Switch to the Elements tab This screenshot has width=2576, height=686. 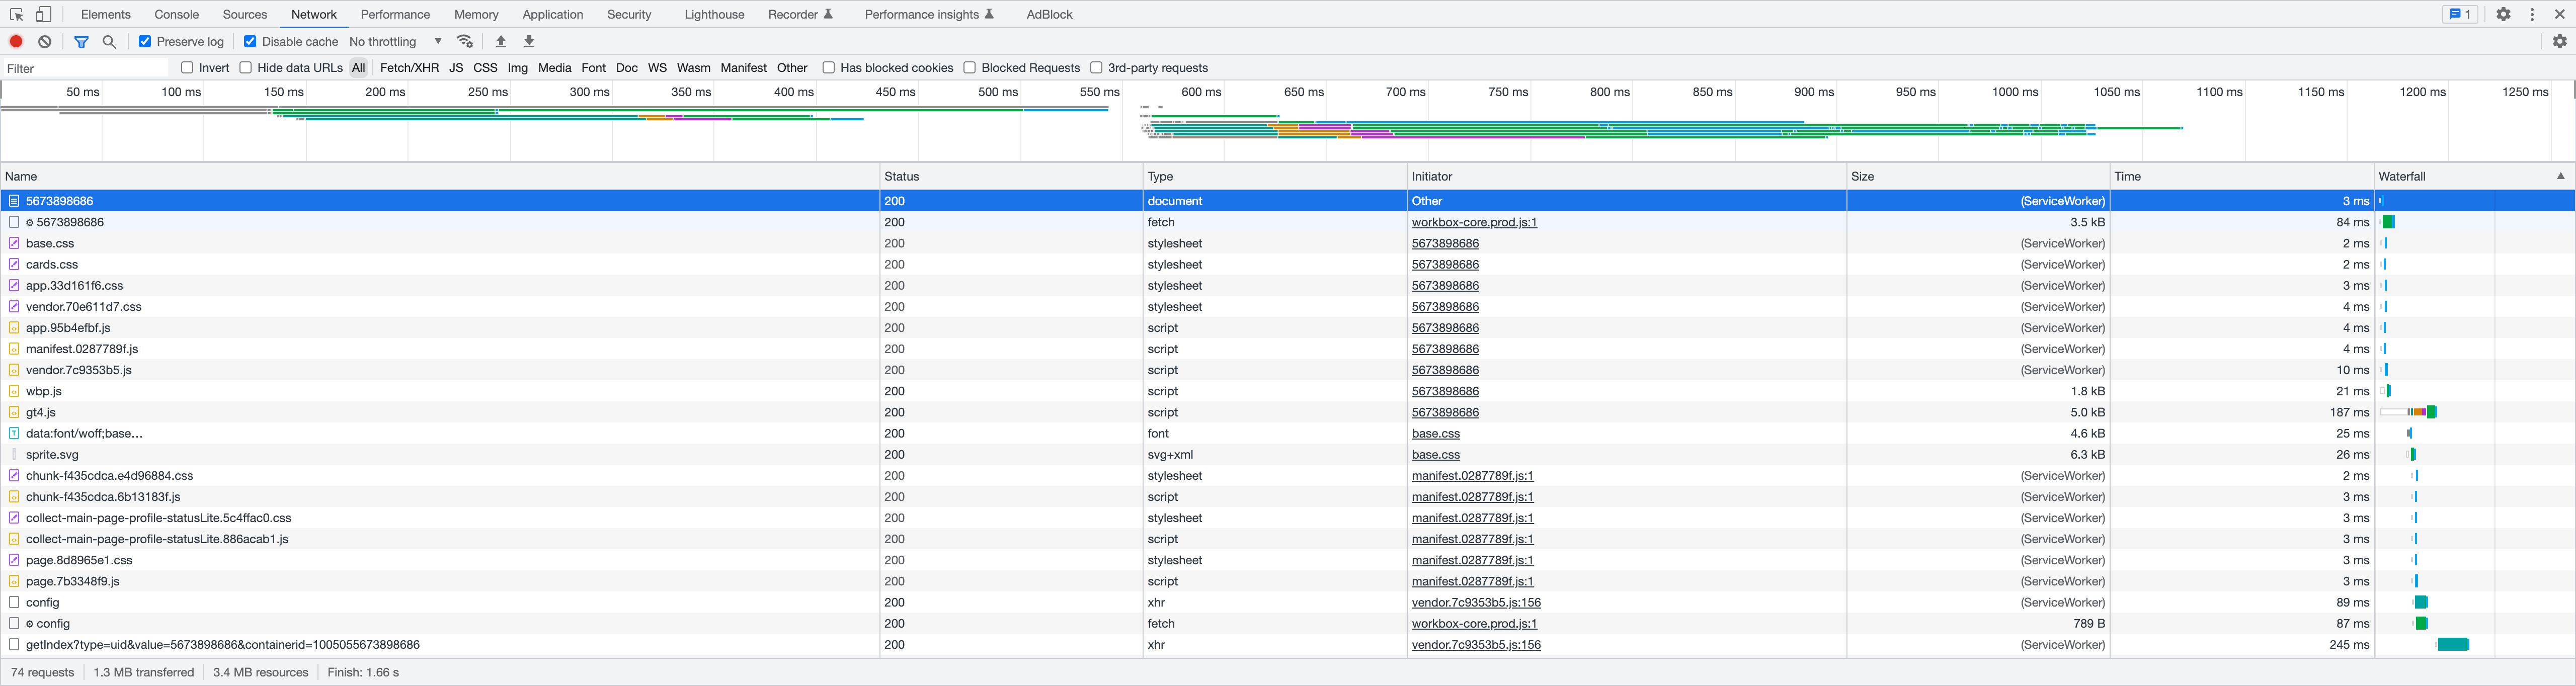(106, 14)
